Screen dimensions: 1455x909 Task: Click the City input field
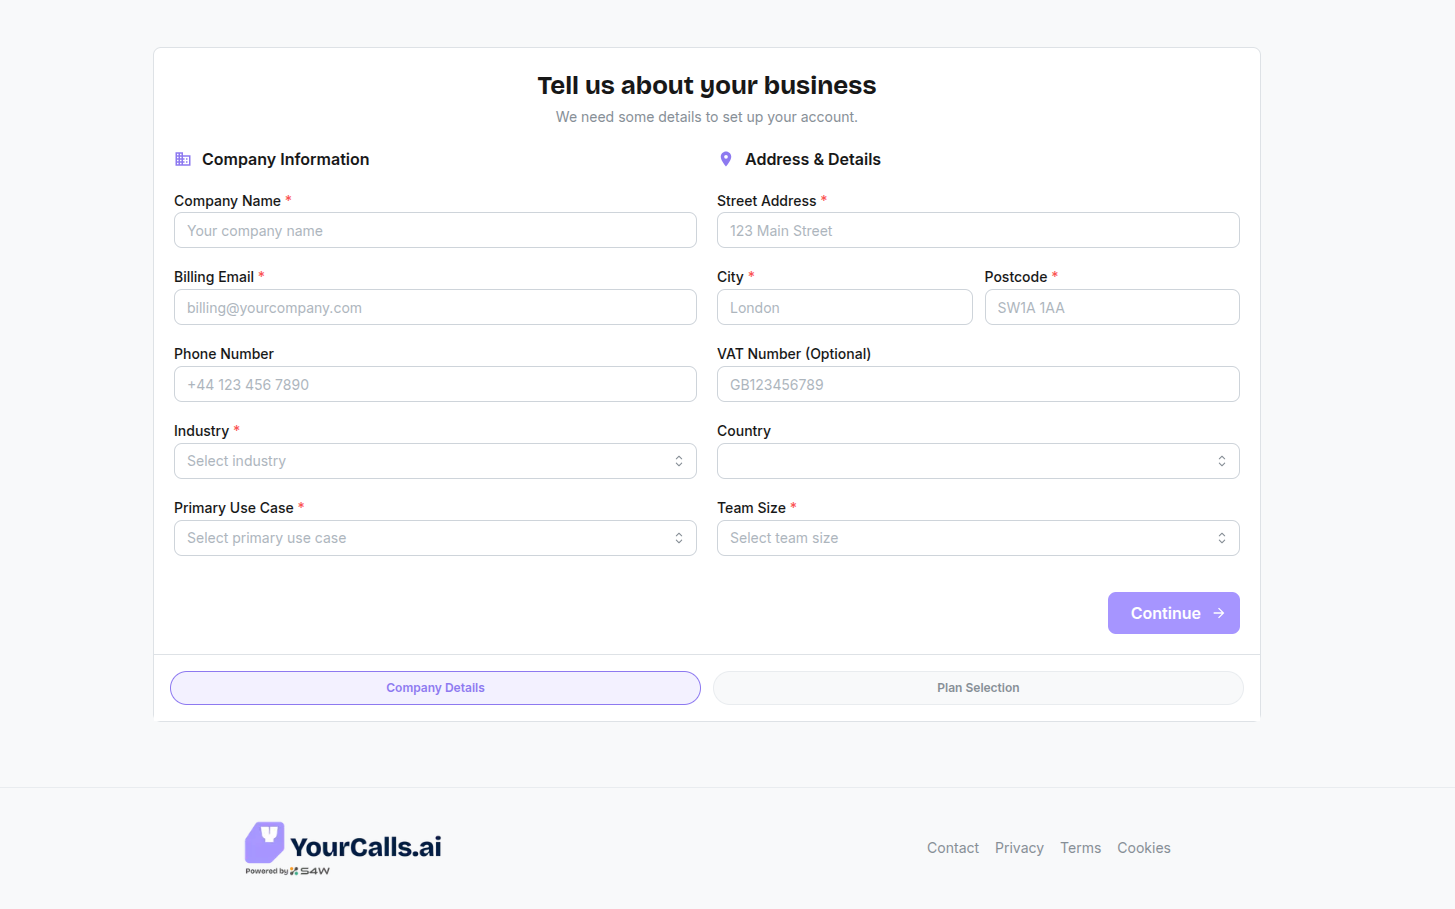(844, 307)
